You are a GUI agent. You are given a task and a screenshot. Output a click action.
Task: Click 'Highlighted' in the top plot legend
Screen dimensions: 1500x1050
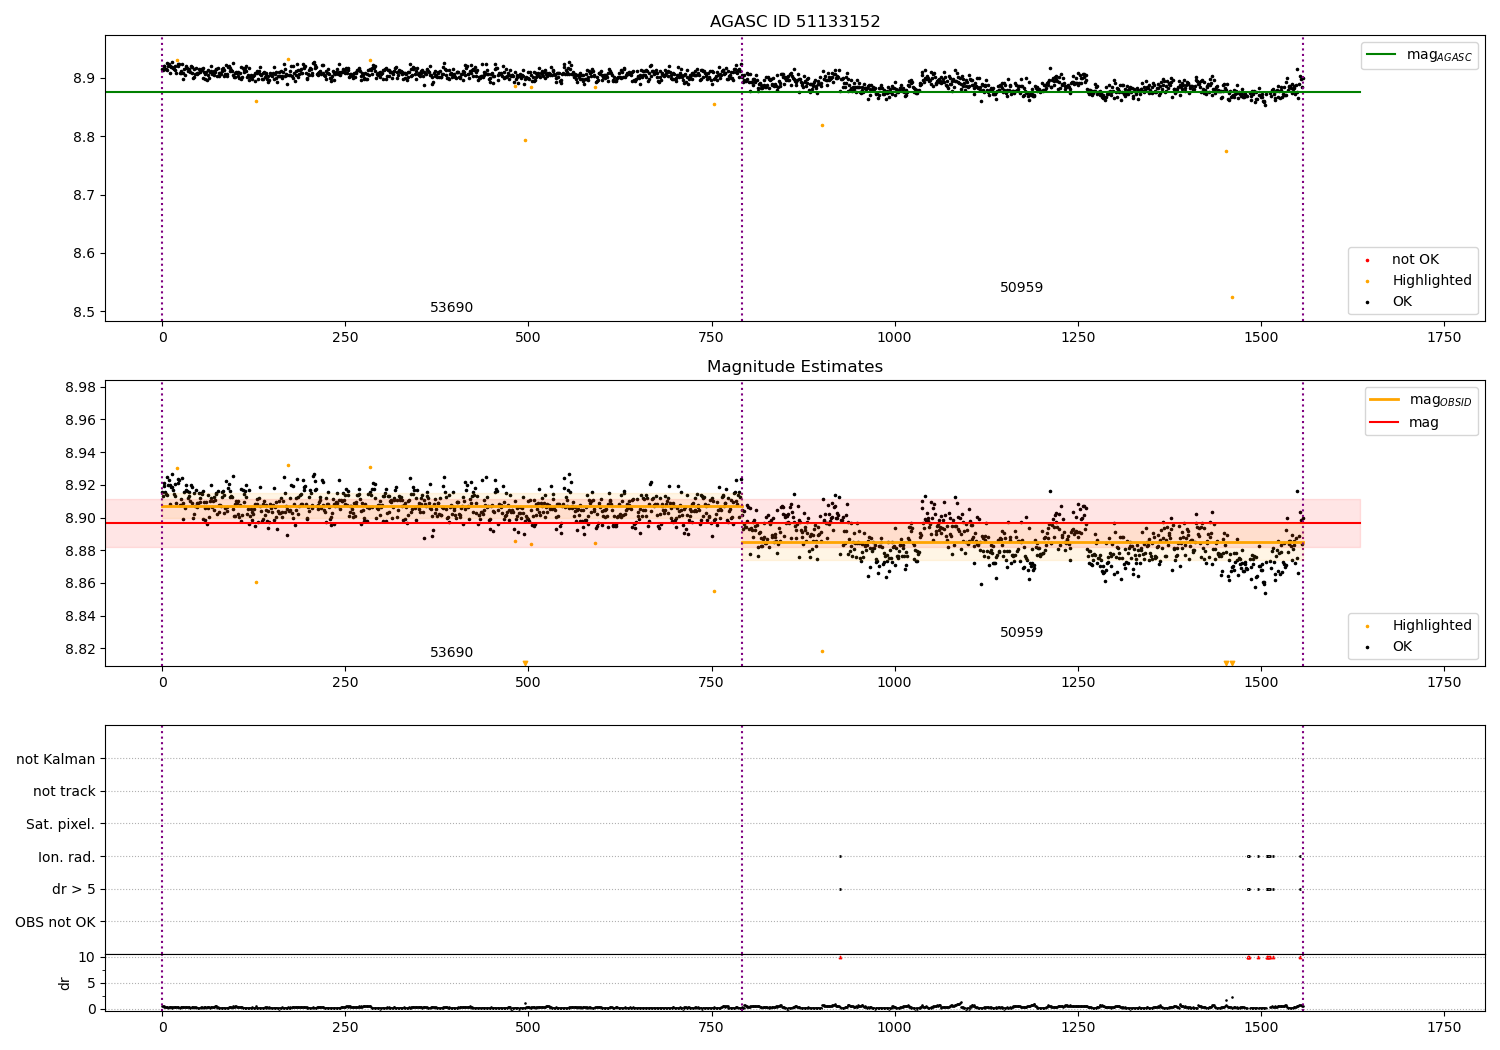point(1432,281)
